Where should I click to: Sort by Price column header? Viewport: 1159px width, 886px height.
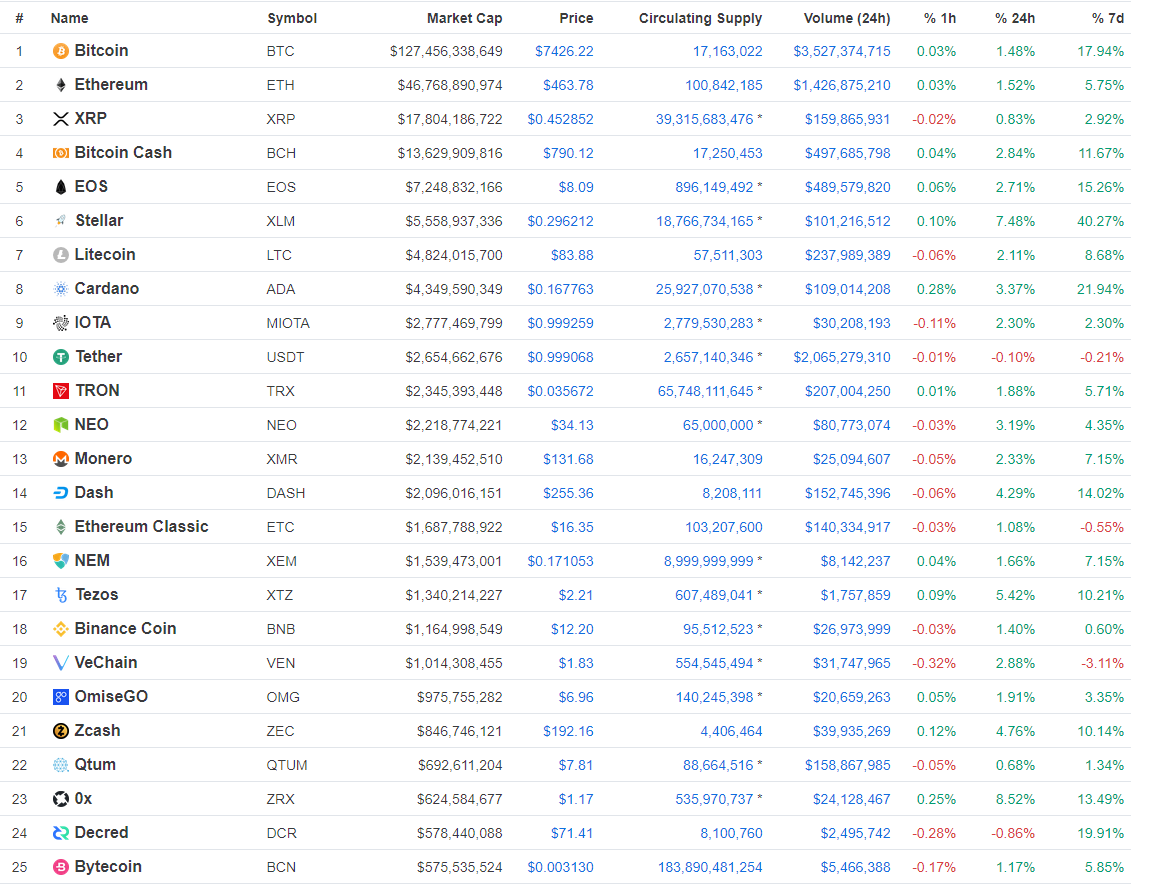coord(577,18)
